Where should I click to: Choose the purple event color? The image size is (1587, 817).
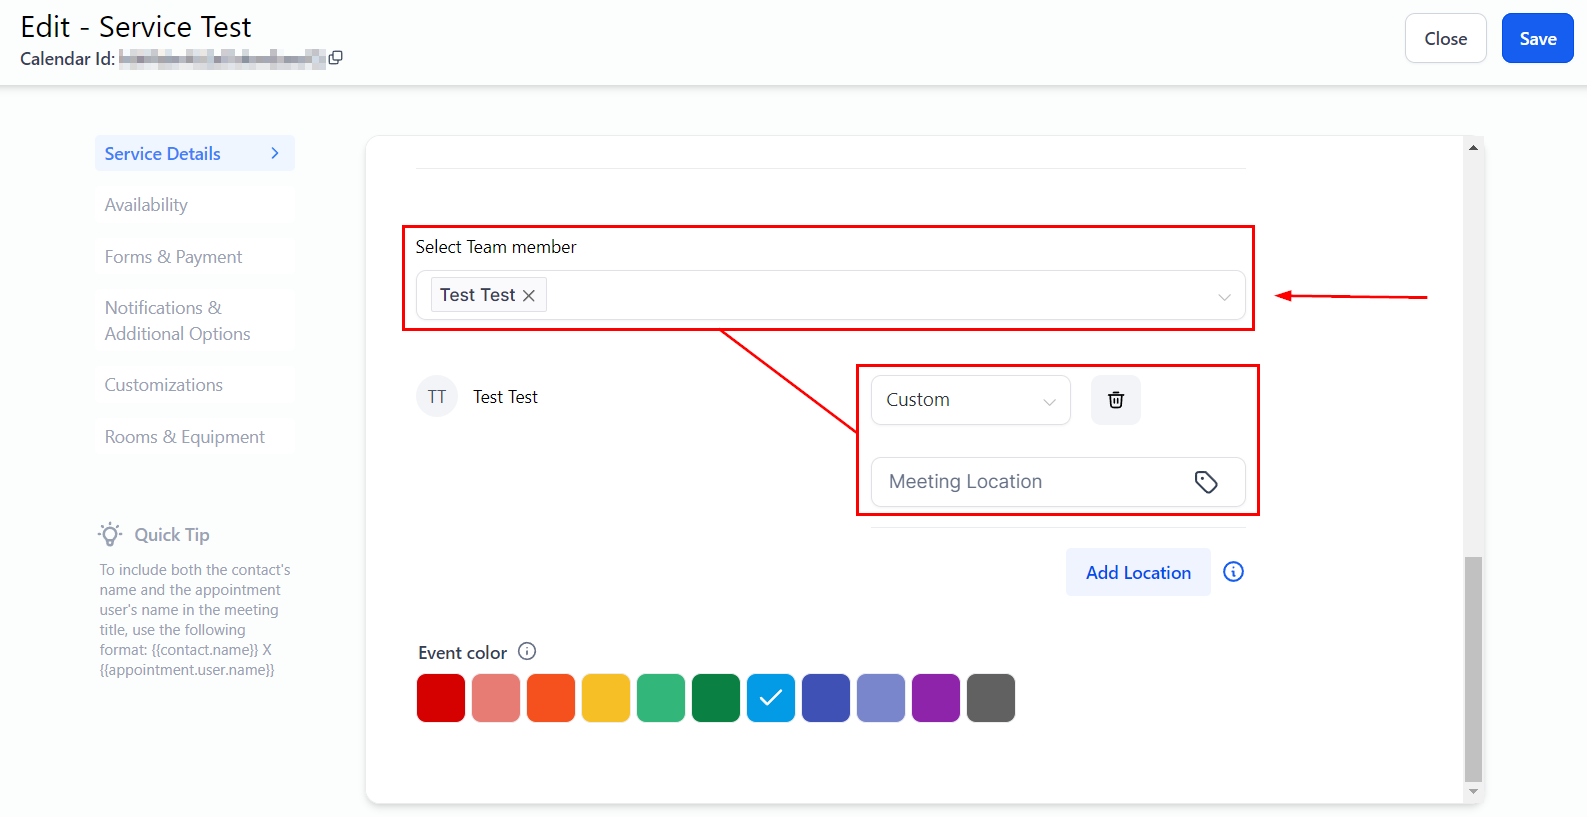(936, 698)
